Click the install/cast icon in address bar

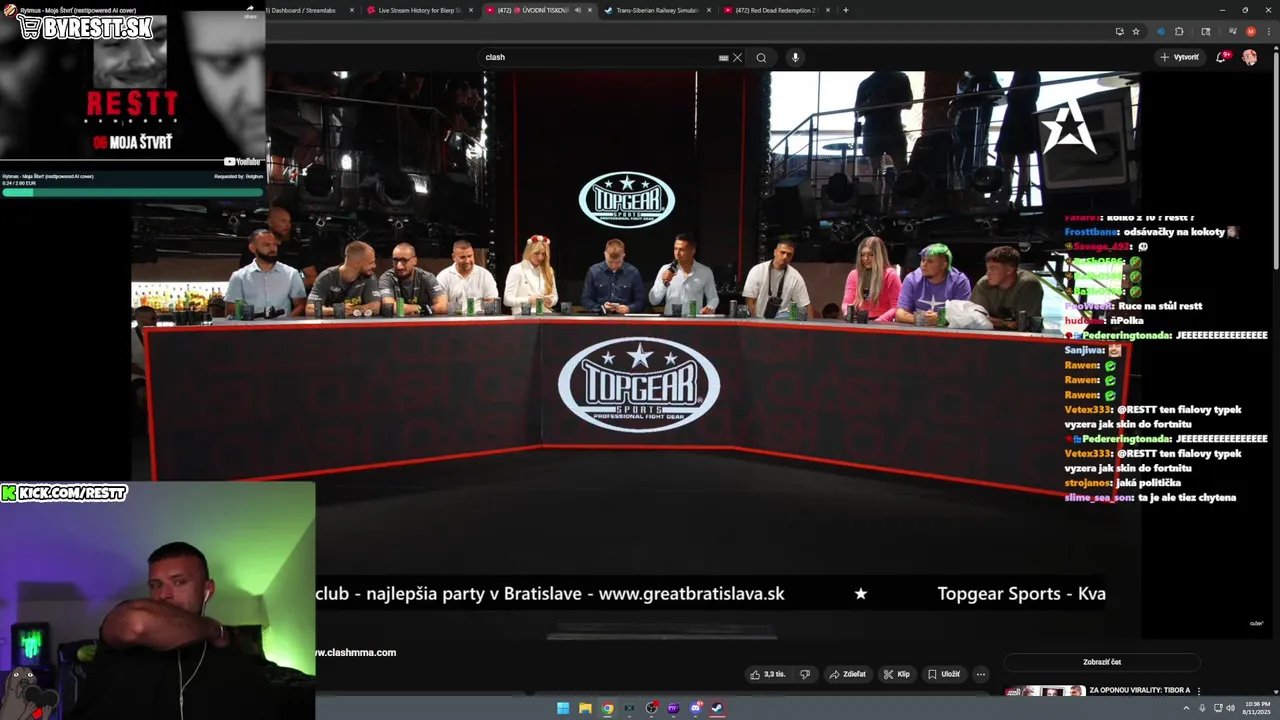(1119, 31)
